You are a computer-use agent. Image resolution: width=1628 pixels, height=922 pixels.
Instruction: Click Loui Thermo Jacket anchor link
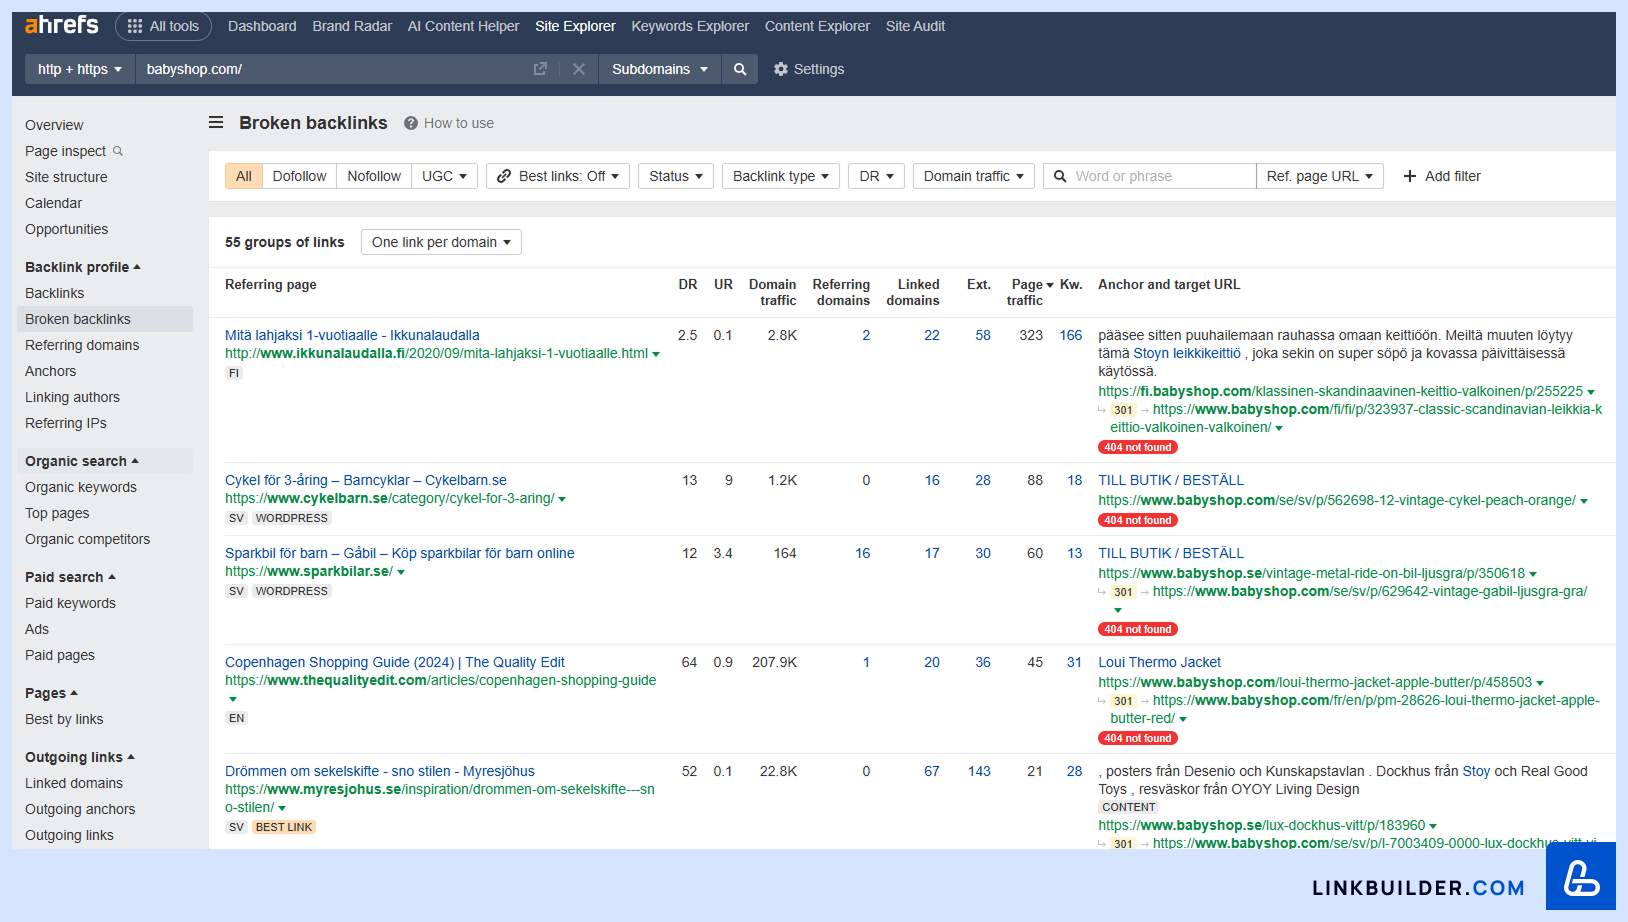tap(1159, 662)
